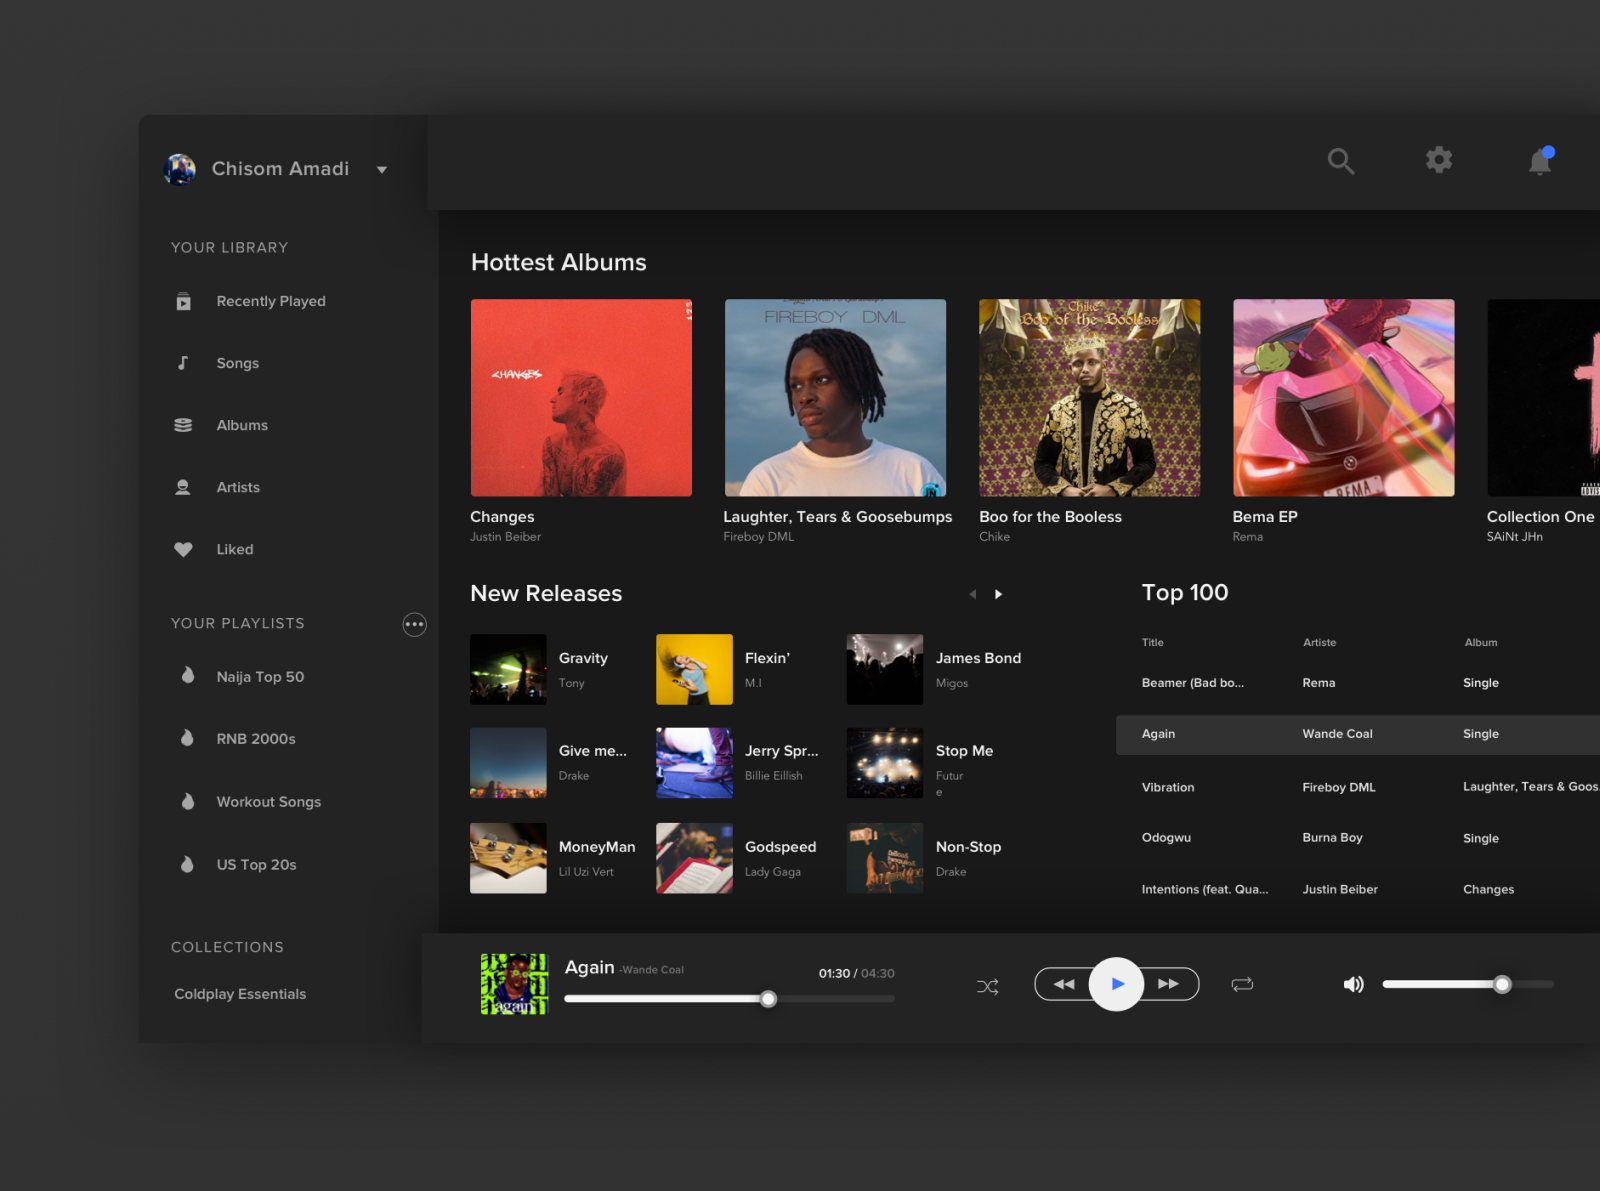This screenshot has width=1600, height=1191.
Task: Click the flame icon beside US Top 20s
Action: [187, 864]
